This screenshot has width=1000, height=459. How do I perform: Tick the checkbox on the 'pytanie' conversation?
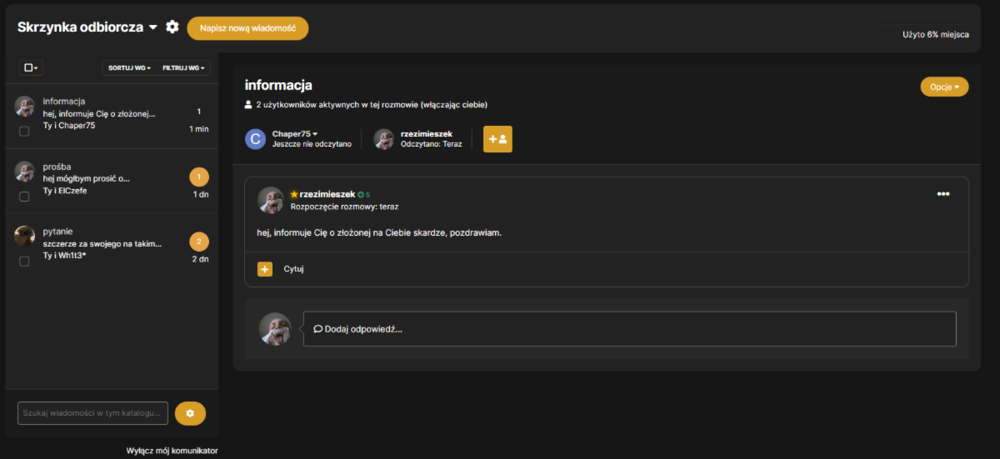[x=24, y=261]
